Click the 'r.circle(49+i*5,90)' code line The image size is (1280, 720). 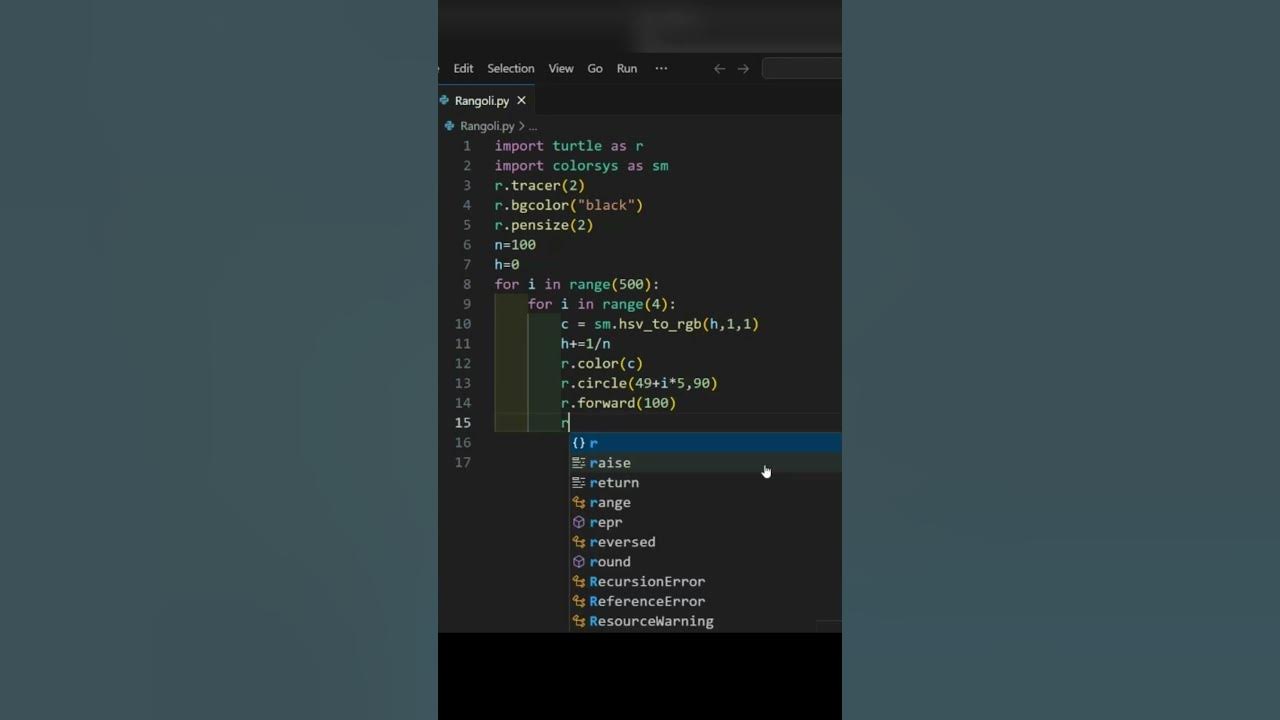tap(639, 383)
